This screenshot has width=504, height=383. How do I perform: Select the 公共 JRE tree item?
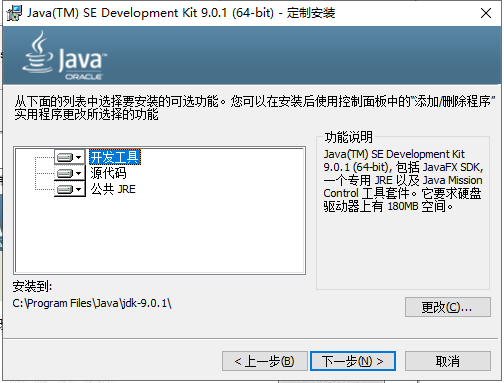coord(113,189)
